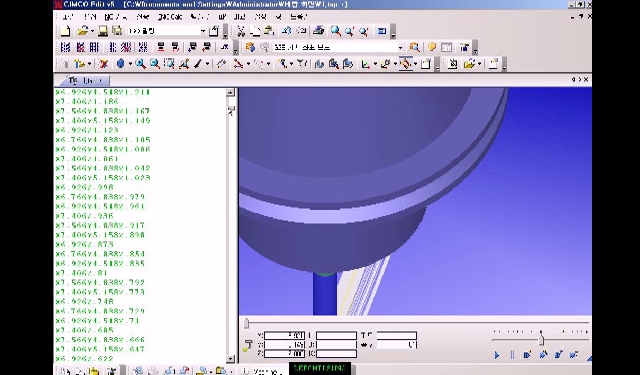
Task: Click the New file icon
Action: (65, 31)
